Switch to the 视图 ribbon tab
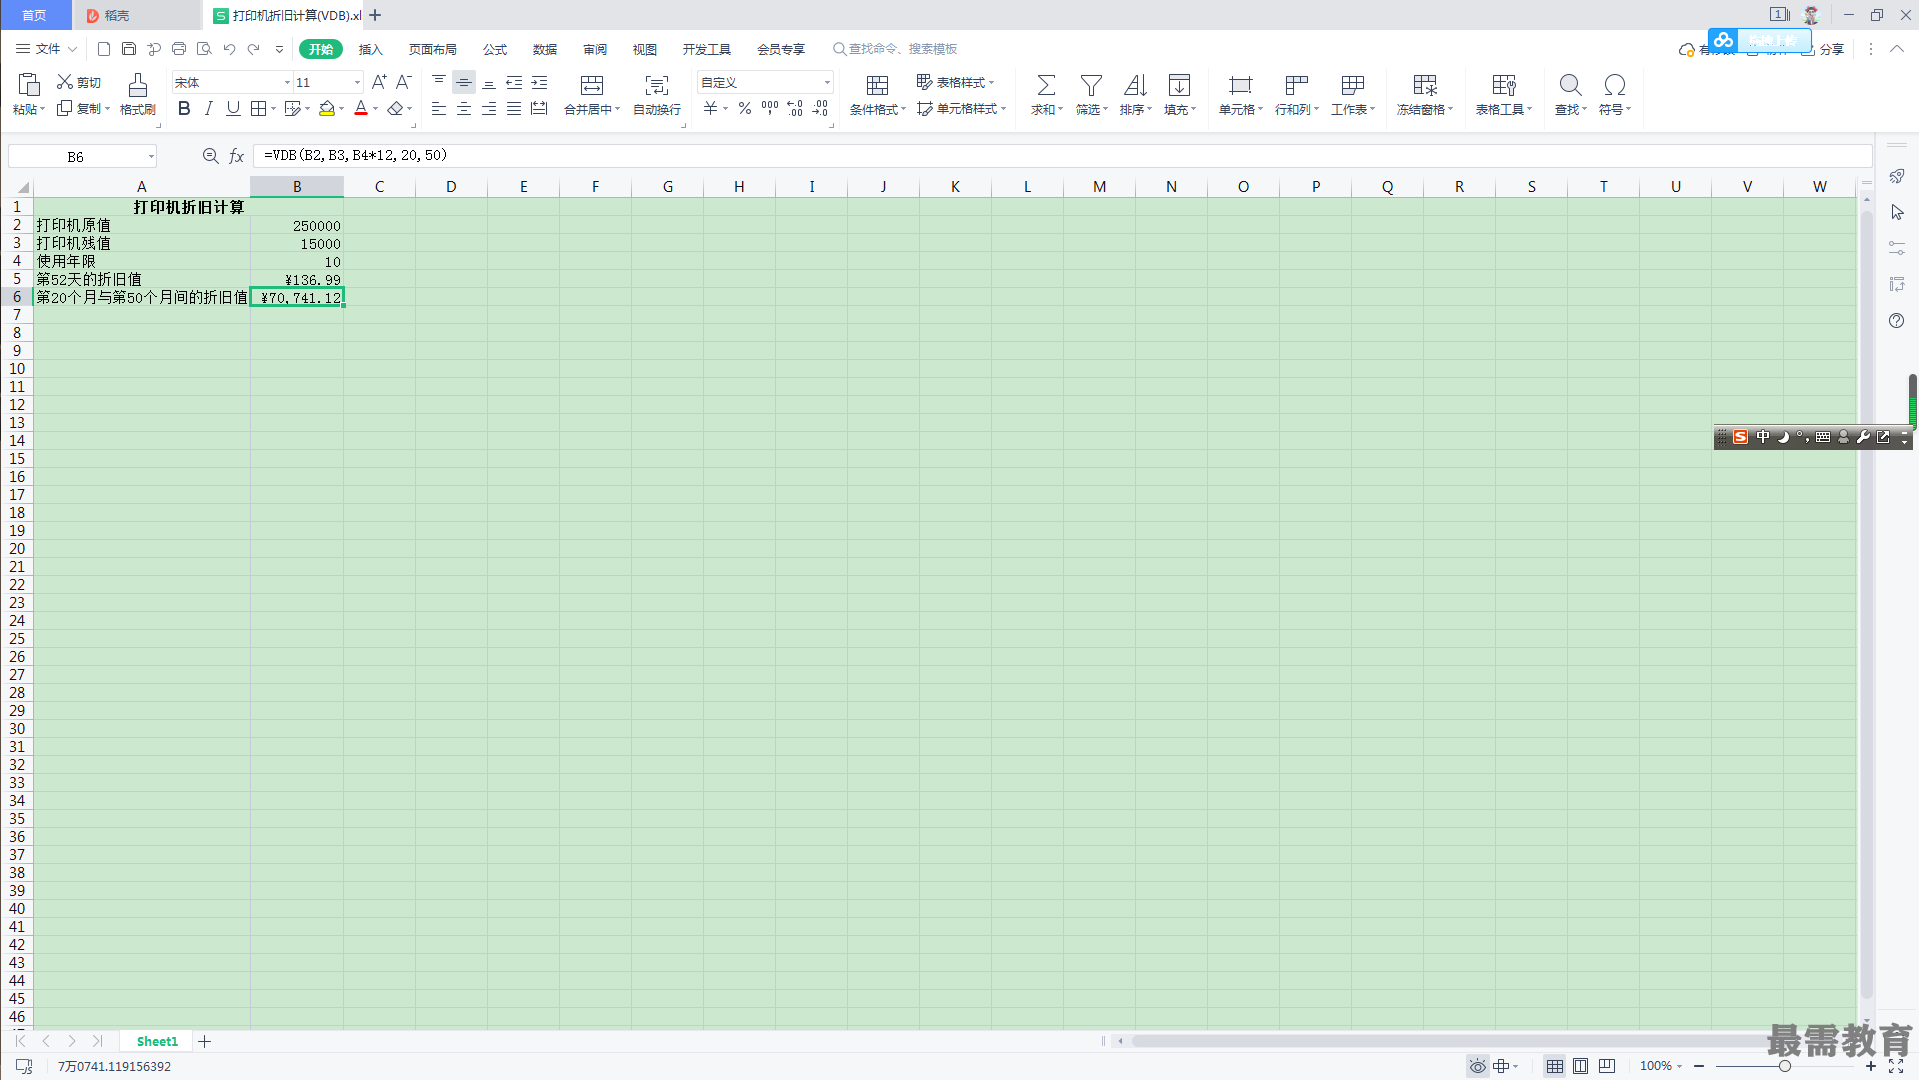 [x=645, y=49]
